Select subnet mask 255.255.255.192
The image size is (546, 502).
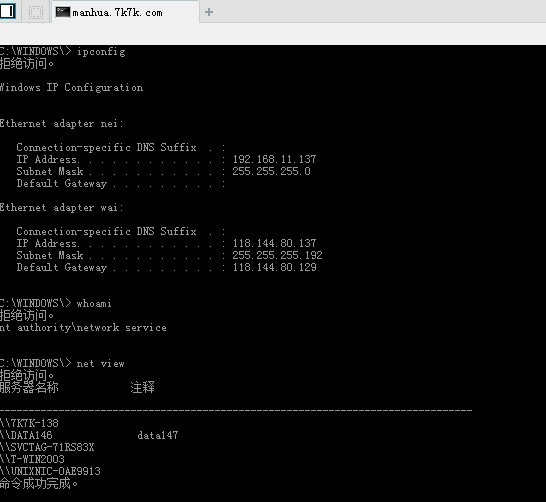click(277, 255)
